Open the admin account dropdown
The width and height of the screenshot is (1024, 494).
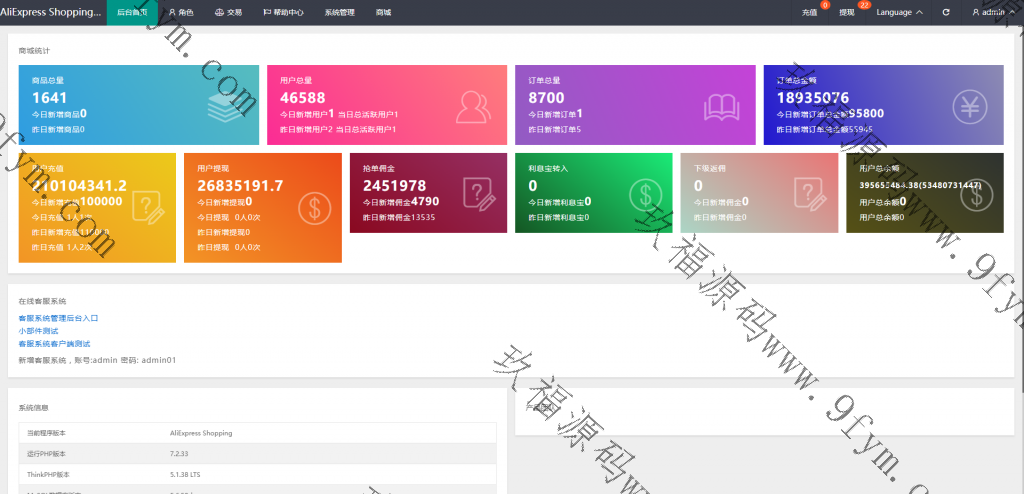[992, 12]
